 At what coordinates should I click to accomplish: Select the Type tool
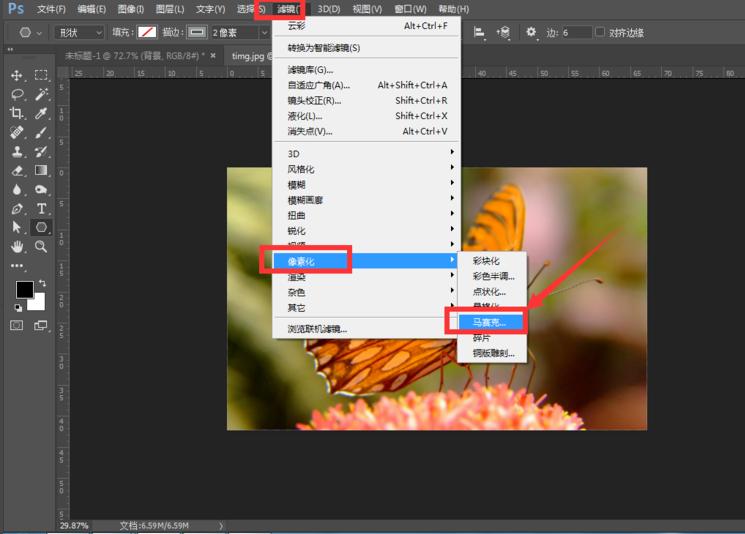coord(41,209)
